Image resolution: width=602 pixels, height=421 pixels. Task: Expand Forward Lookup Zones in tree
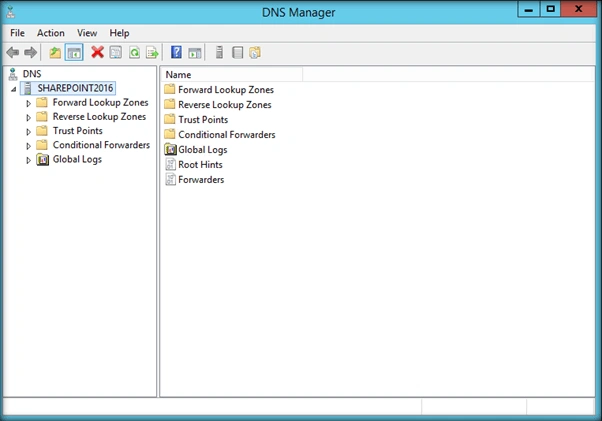click(x=28, y=103)
